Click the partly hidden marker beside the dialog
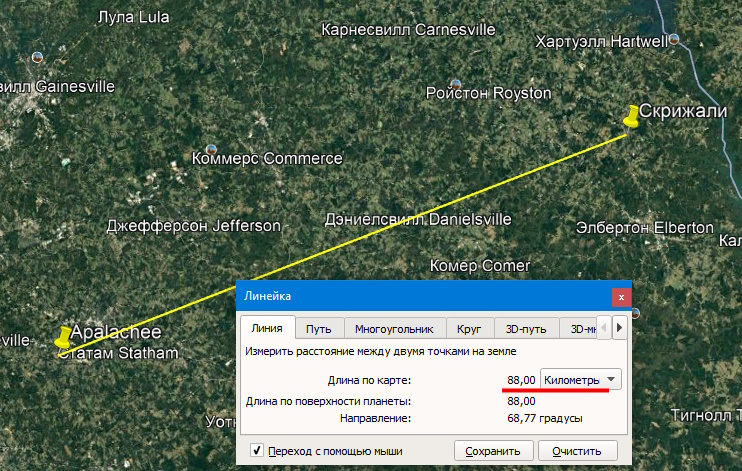This screenshot has height=471, width=742. click(635, 313)
